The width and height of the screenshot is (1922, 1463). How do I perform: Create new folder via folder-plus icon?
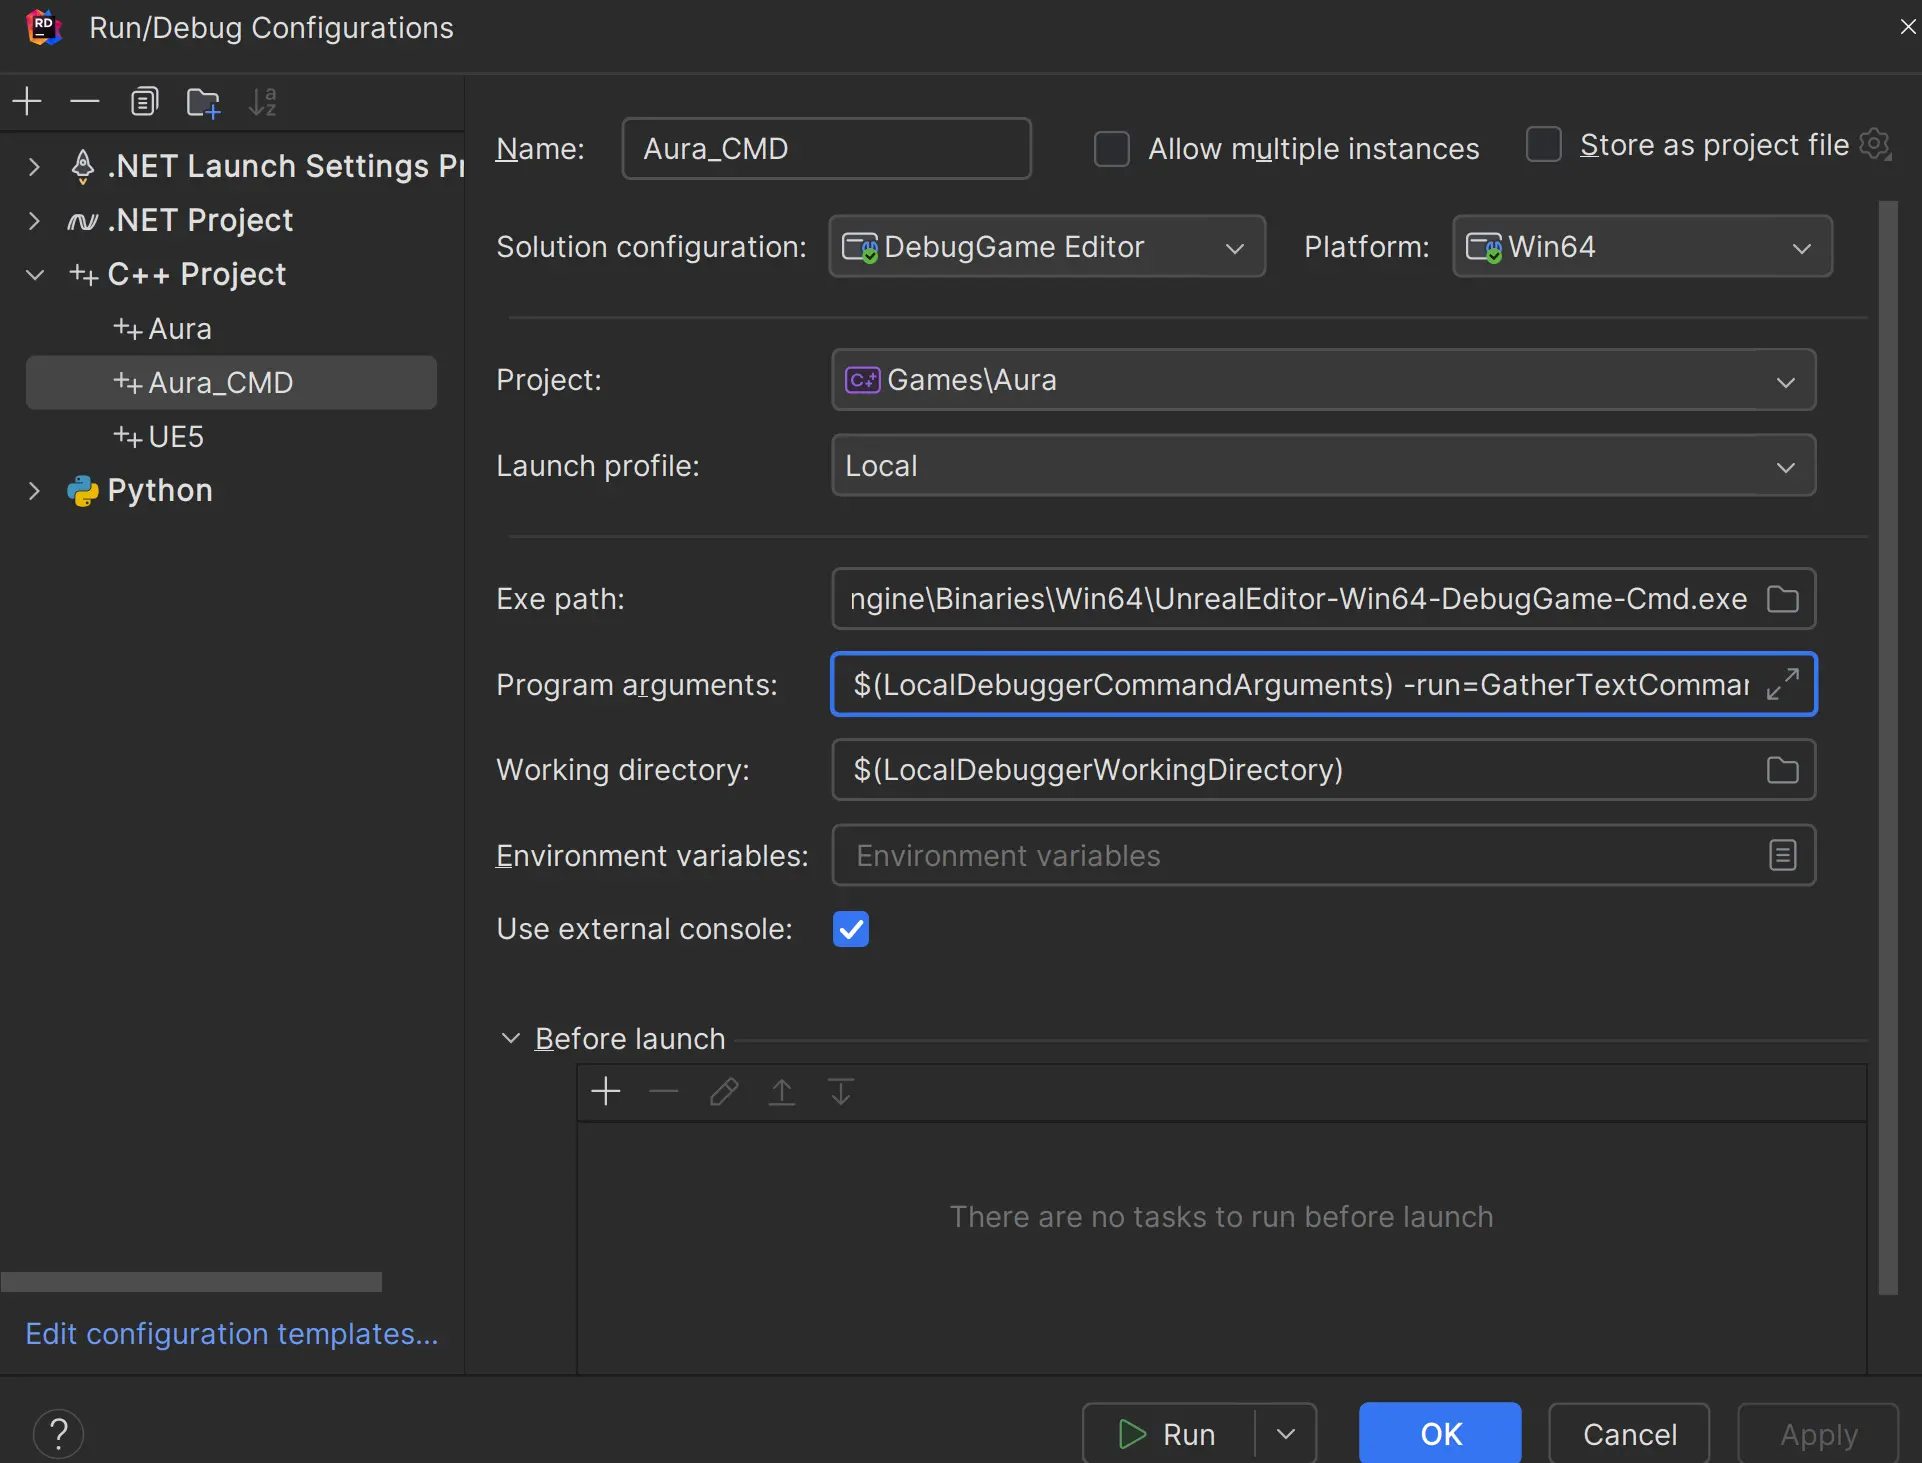203,102
